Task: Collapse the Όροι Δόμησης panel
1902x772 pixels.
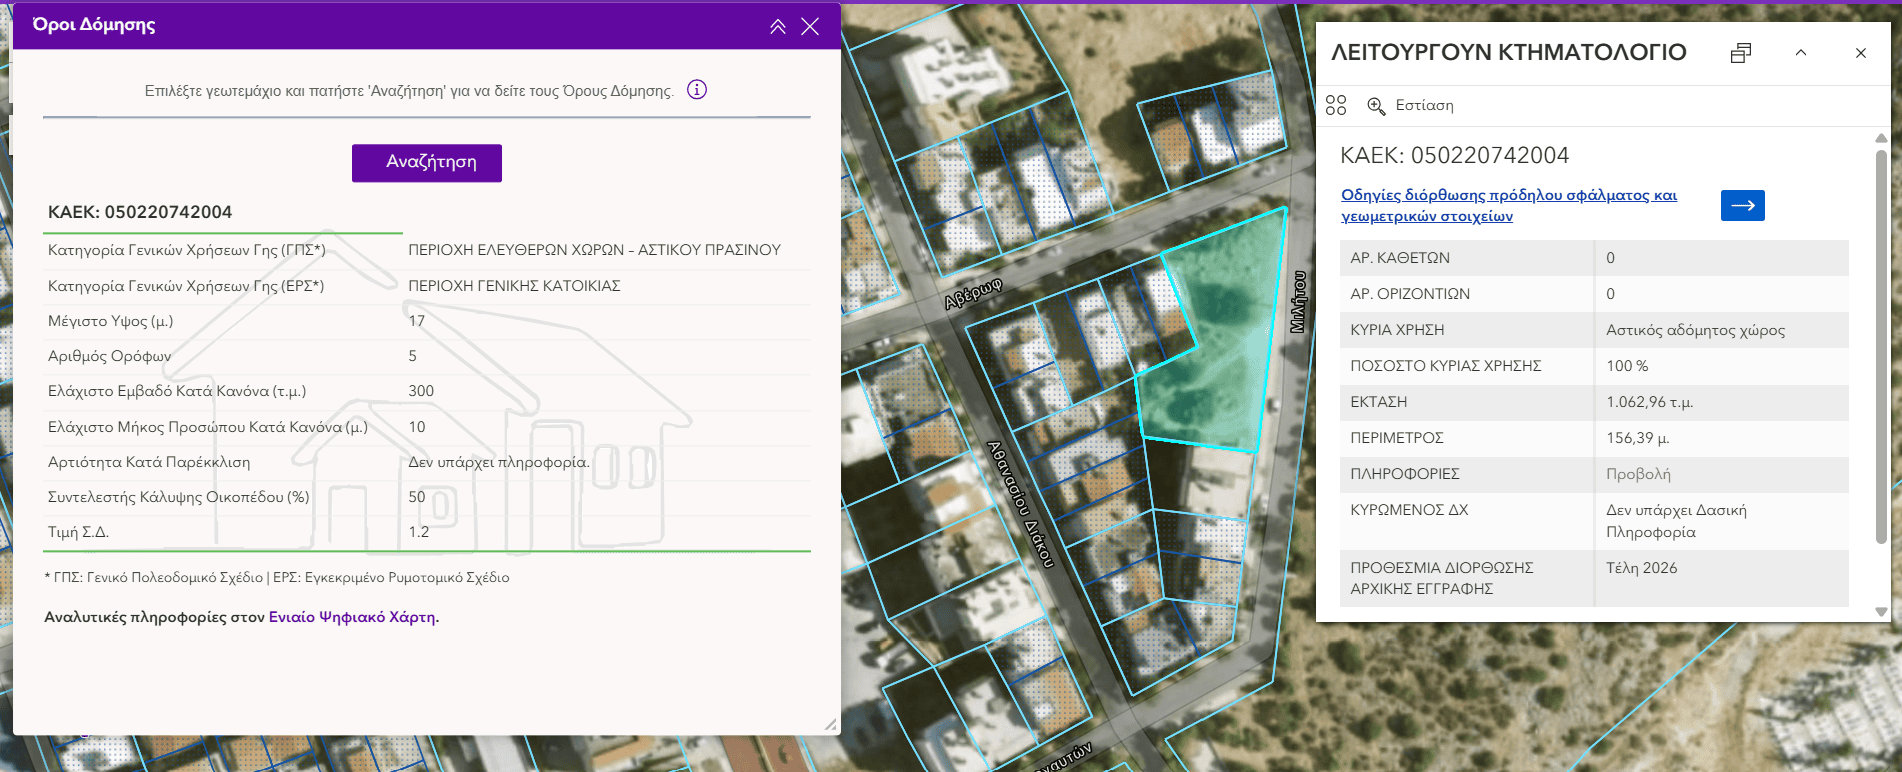Action: [x=777, y=27]
